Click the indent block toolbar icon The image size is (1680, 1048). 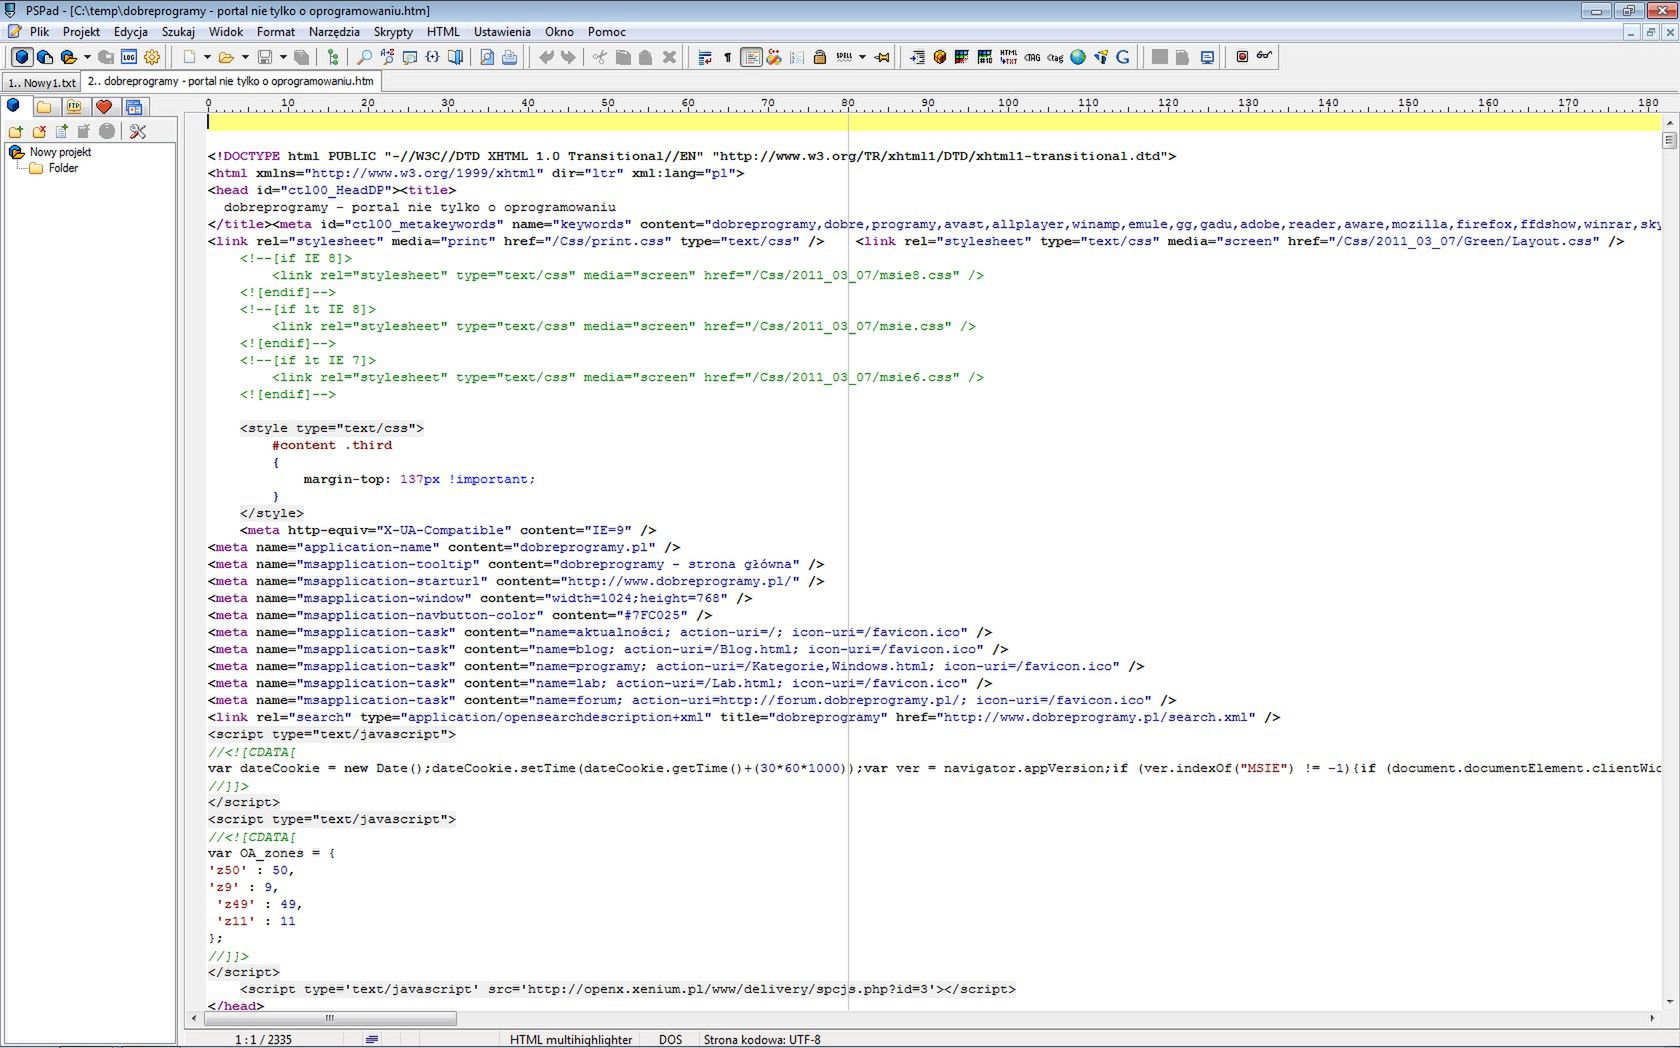tap(917, 57)
